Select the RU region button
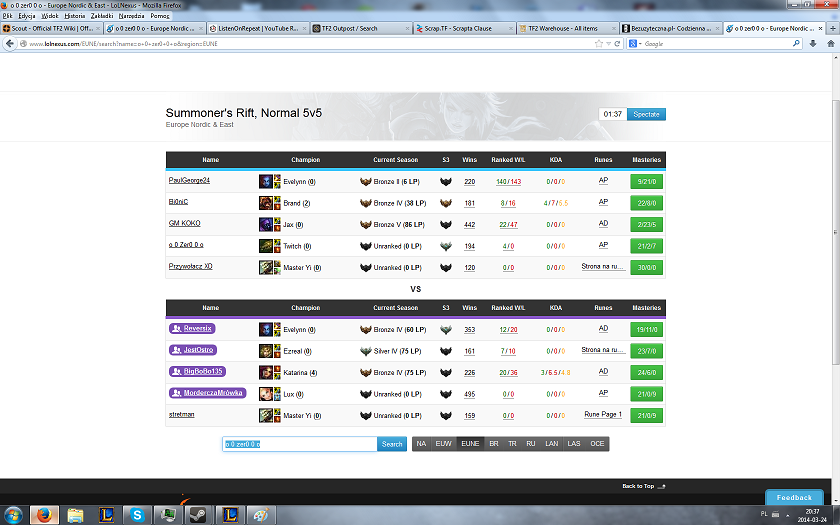 coord(531,444)
